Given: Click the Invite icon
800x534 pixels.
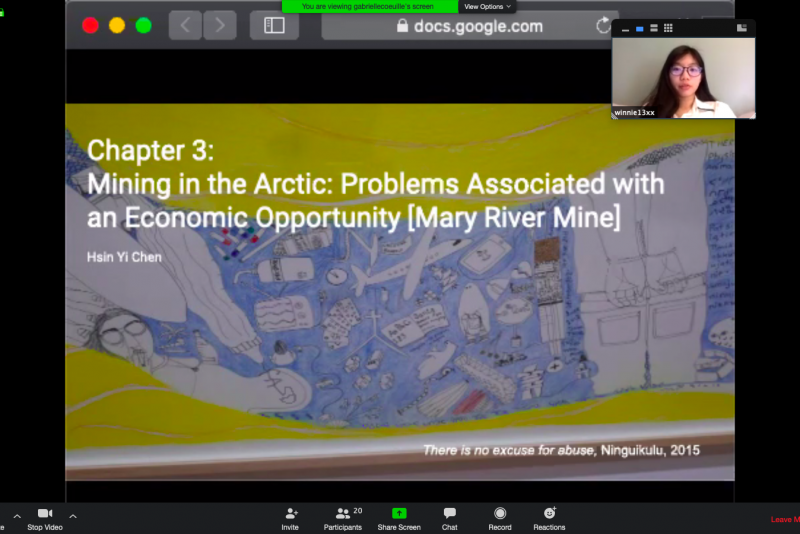Looking at the screenshot, I should coord(291,513).
